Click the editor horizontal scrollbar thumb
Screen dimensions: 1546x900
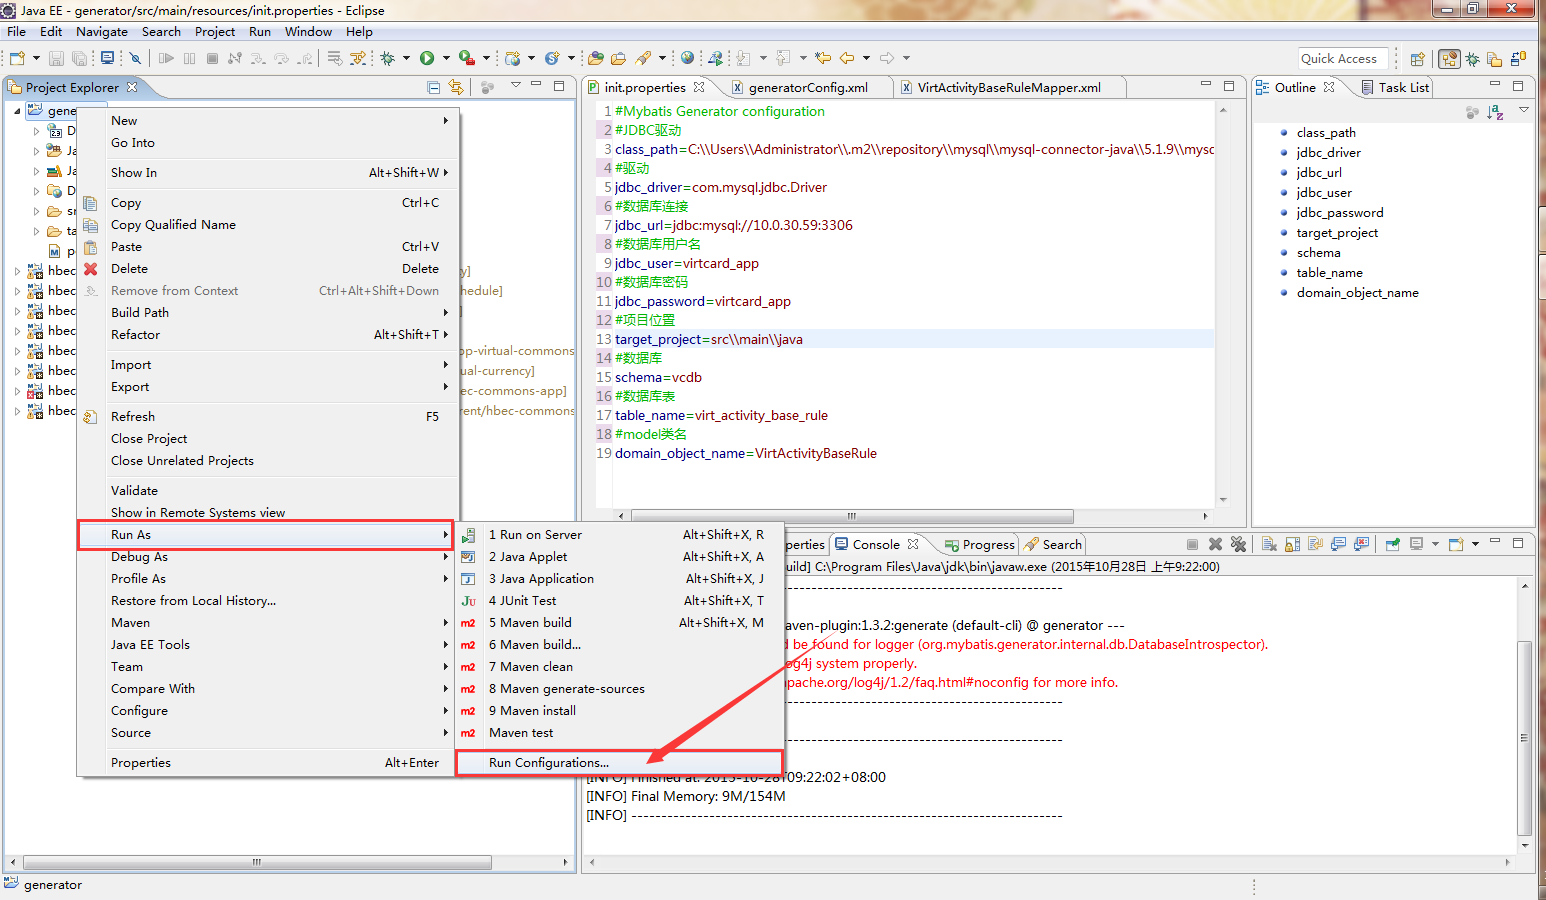tap(852, 516)
